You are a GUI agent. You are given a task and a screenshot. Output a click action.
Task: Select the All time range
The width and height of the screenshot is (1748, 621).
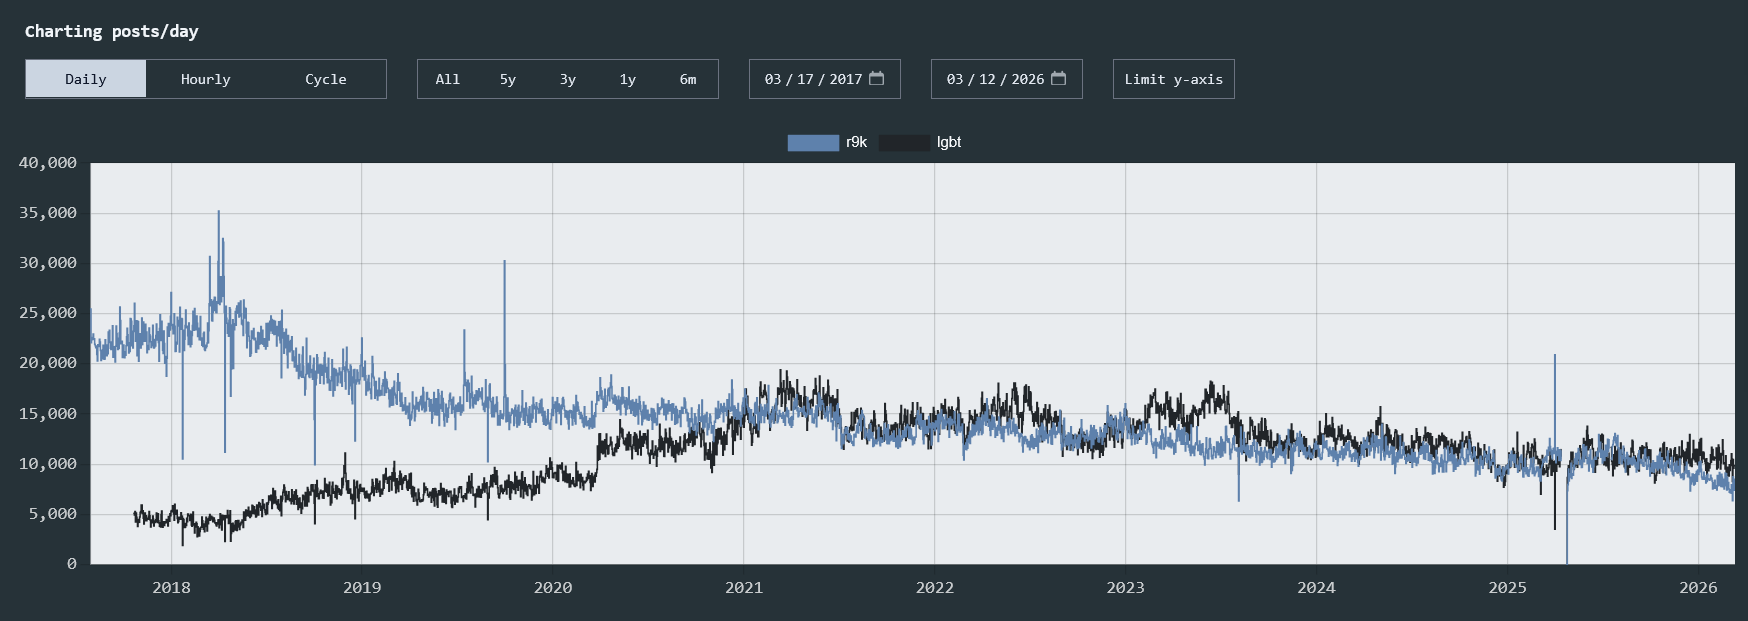[448, 79]
